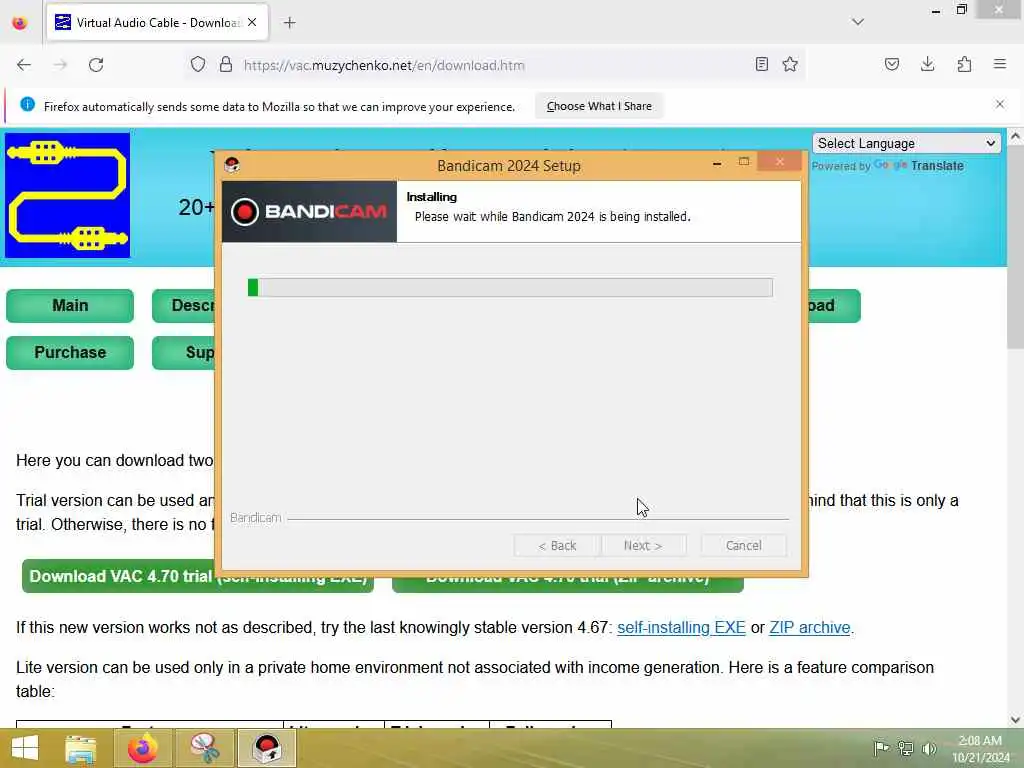Image resolution: width=1024 pixels, height=768 pixels.
Task: Minimize the Bandicam Setup window
Action: click(x=717, y=163)
